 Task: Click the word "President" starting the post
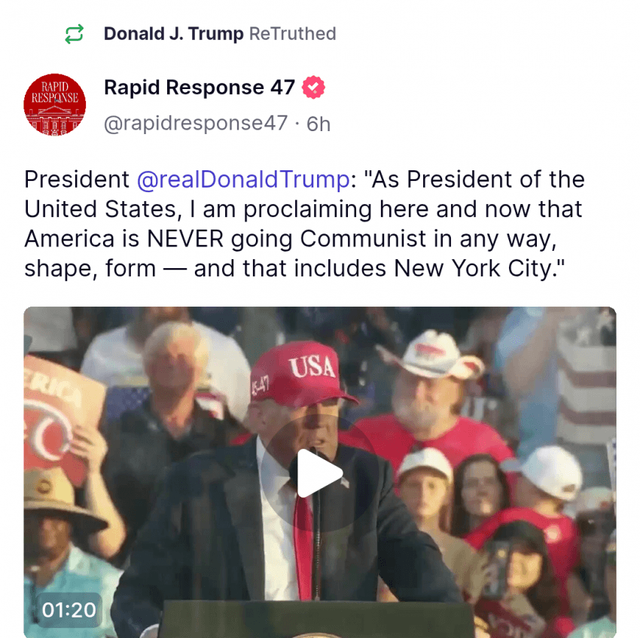pos(76,181)
